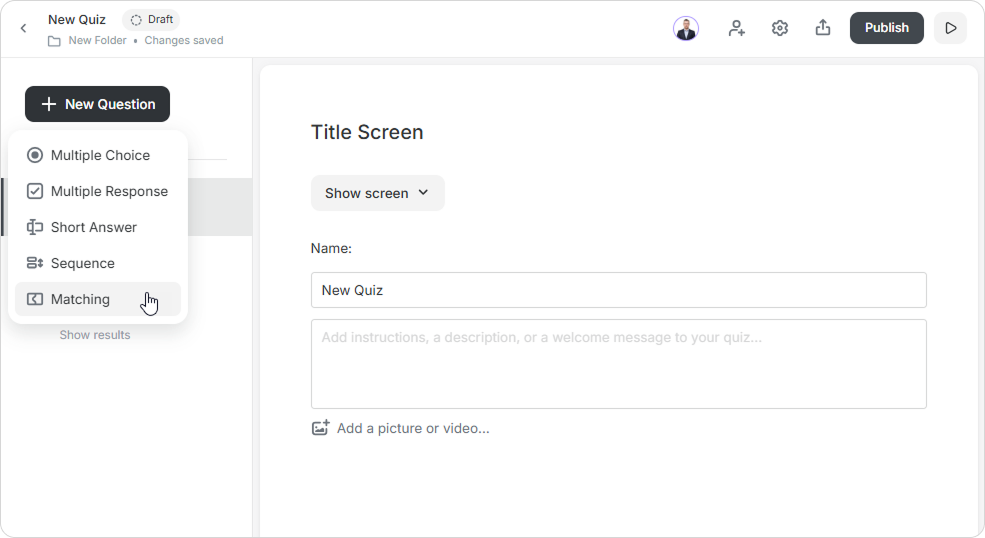Click the New Folder icon
This screenshot has width=985, height=538.
[x=55, y=41]
